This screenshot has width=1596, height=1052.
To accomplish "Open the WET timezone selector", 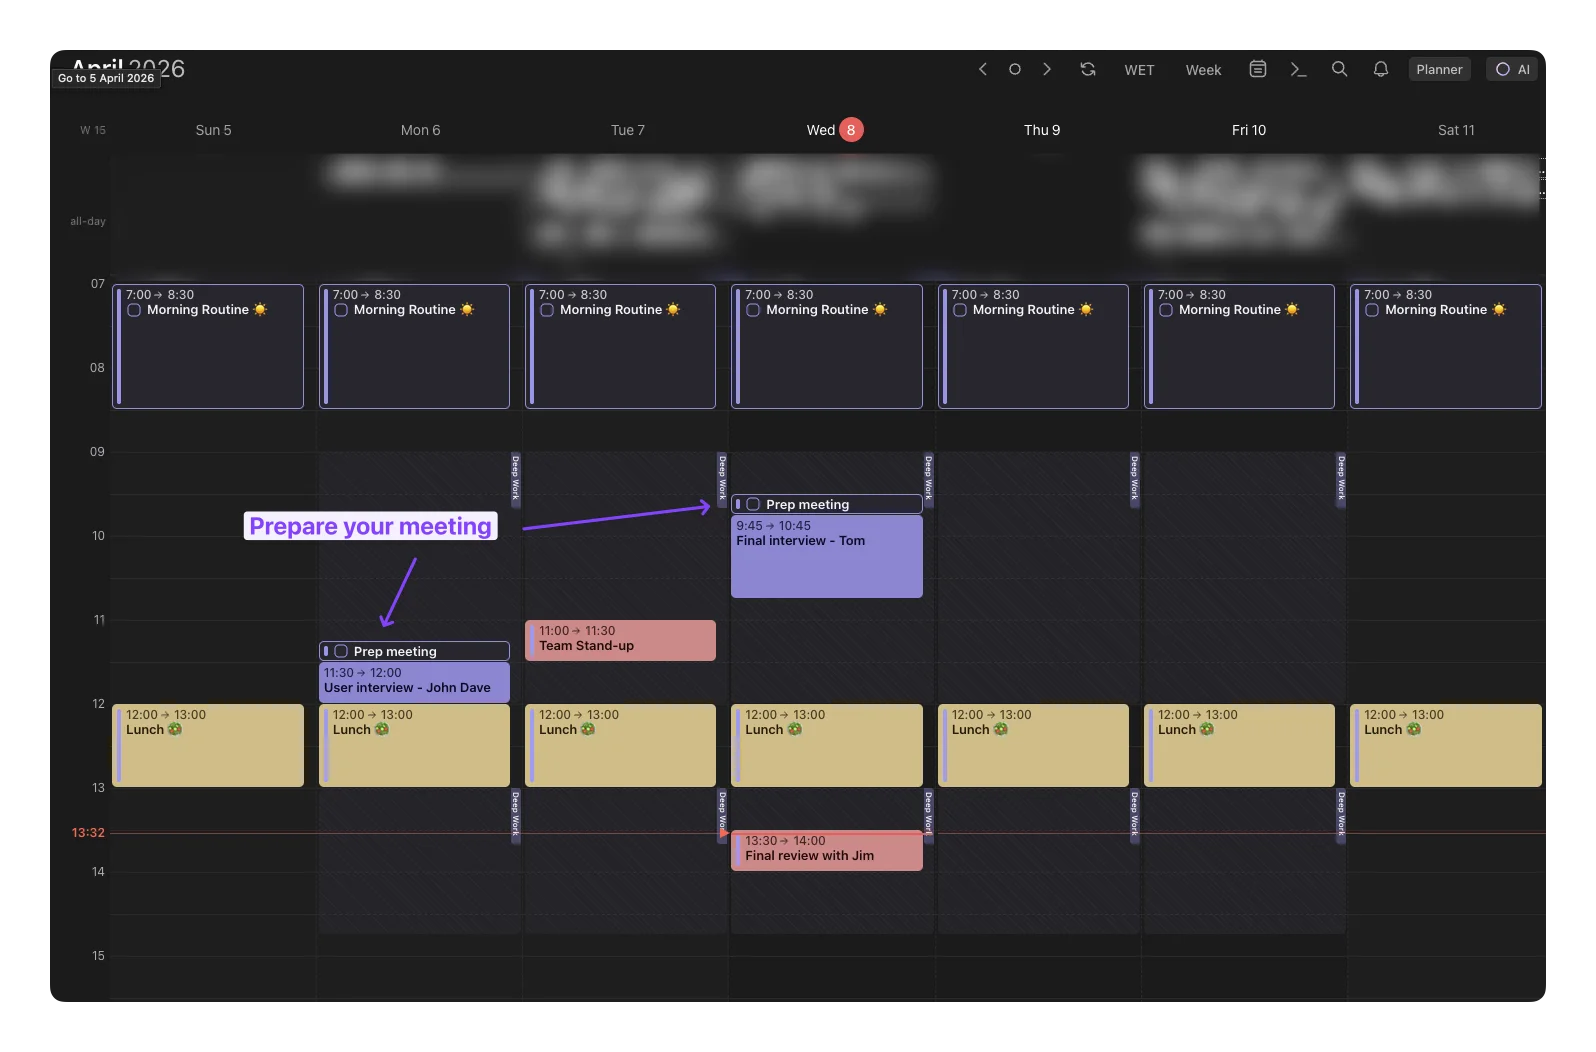I will click(x=1139, y=70).
